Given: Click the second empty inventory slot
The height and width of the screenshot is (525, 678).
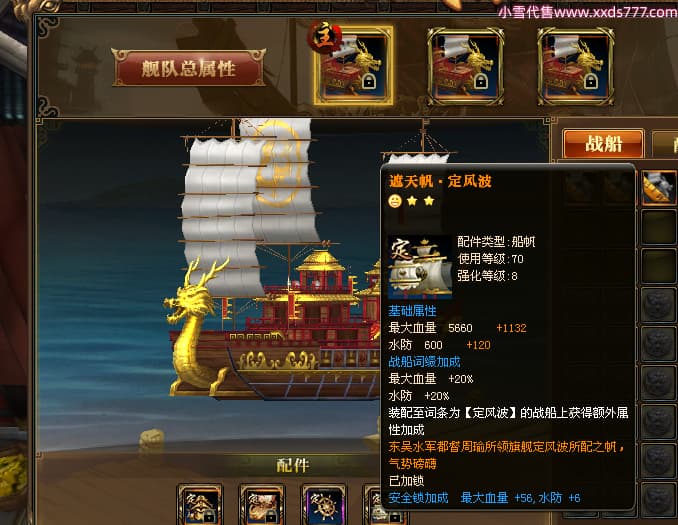Looking at the screenshot, I should tap(659, 266).
